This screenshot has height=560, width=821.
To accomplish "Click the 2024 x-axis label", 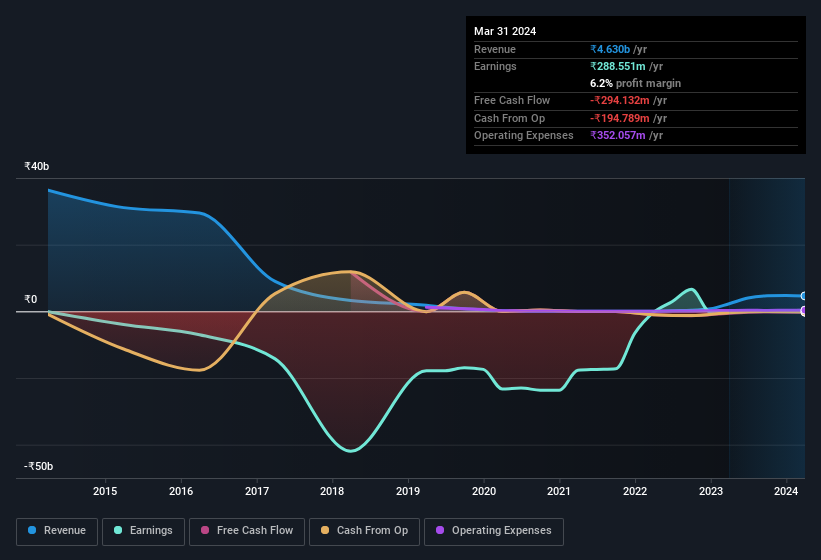I will coord(786,491).
